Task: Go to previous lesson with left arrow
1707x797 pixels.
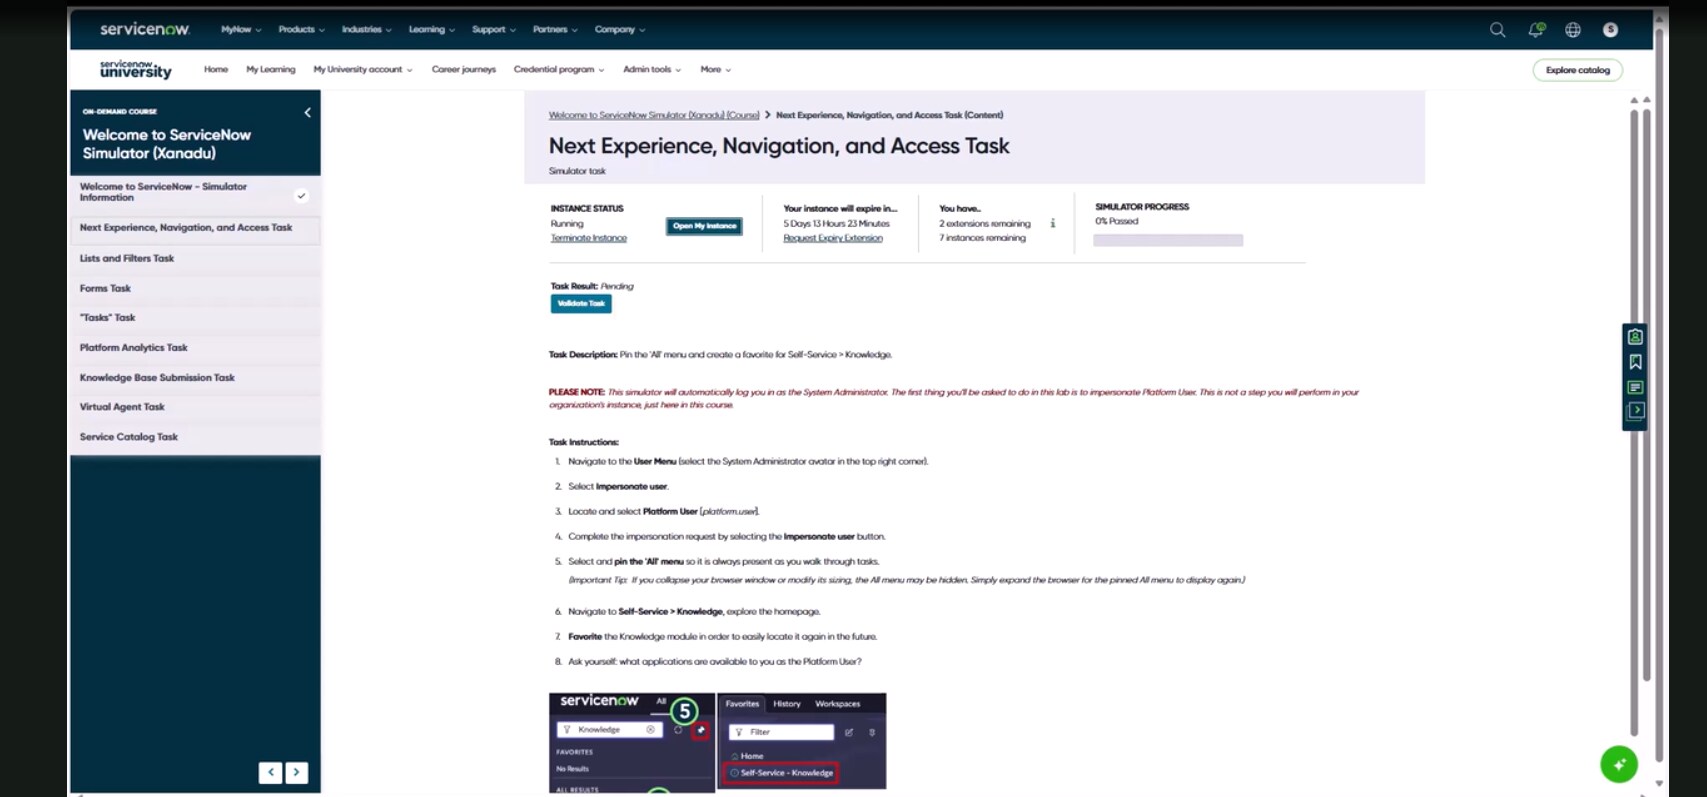Action: pos(270,772)
